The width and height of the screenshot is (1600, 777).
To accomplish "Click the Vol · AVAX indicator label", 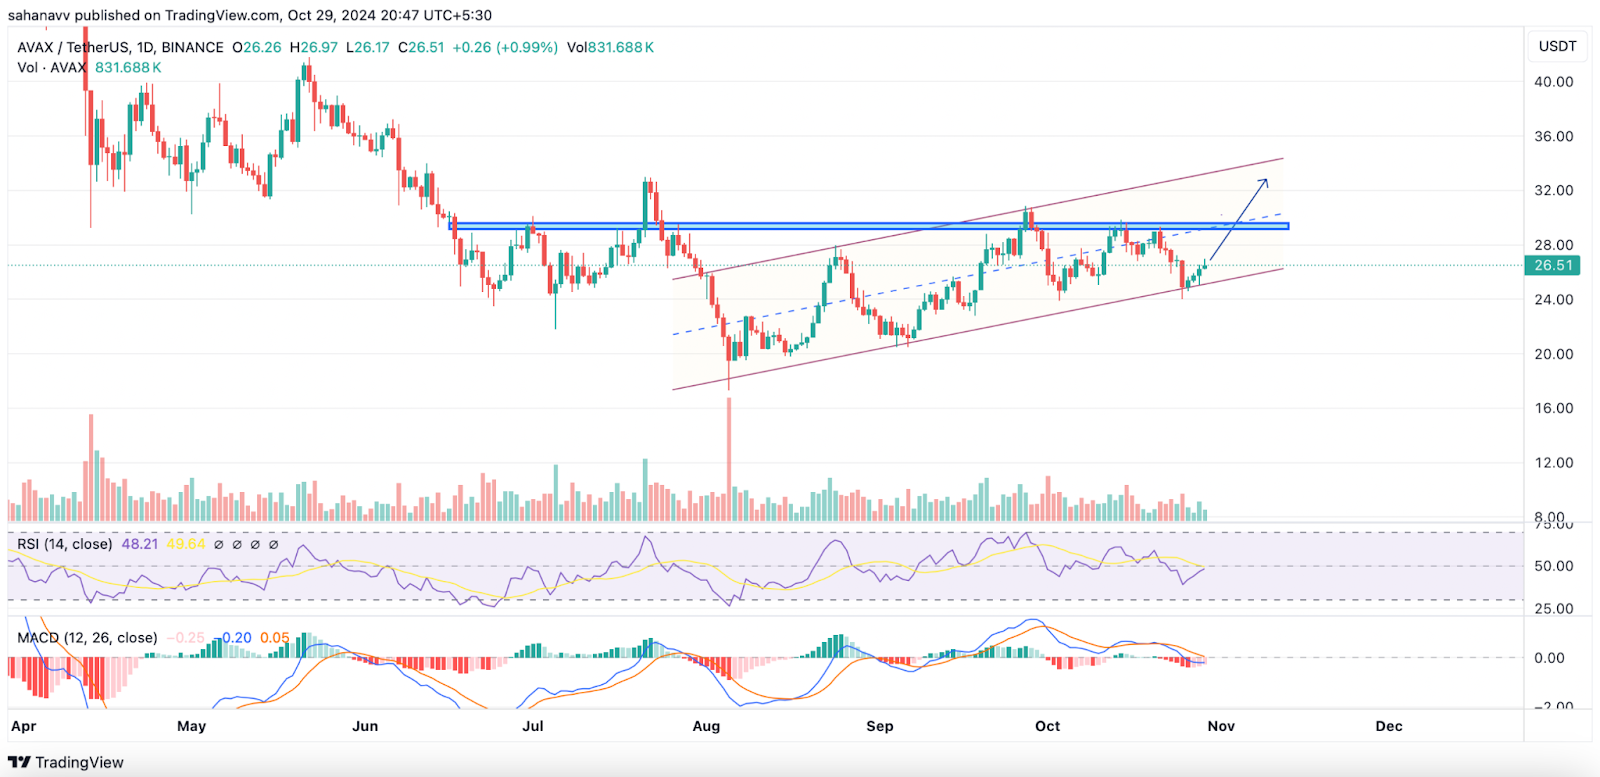I will coord(52,67).
